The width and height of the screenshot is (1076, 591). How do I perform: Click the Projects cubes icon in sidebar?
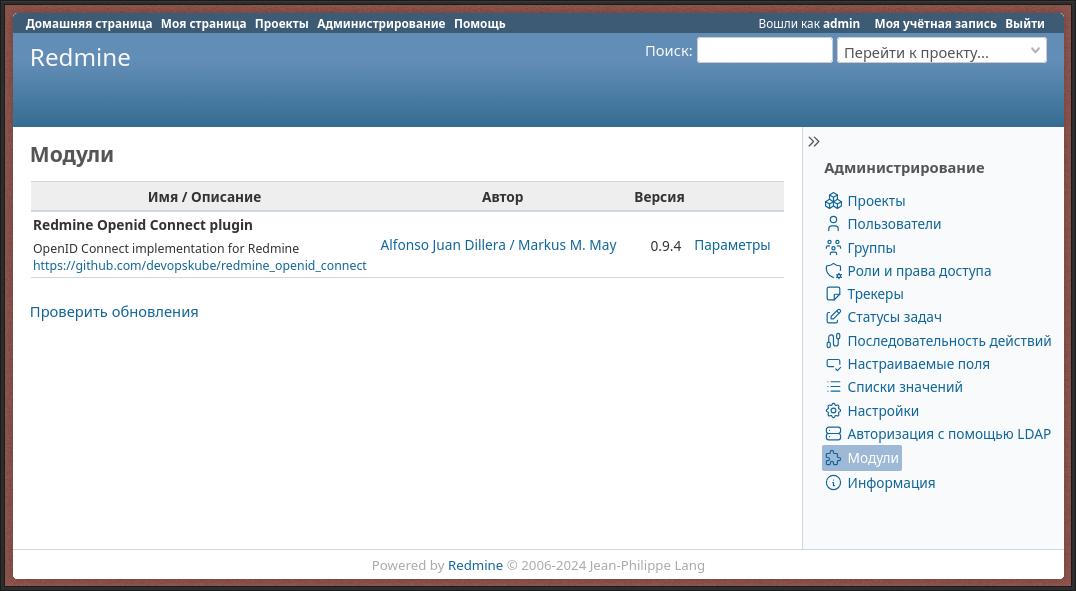click(x=833, y=201)
